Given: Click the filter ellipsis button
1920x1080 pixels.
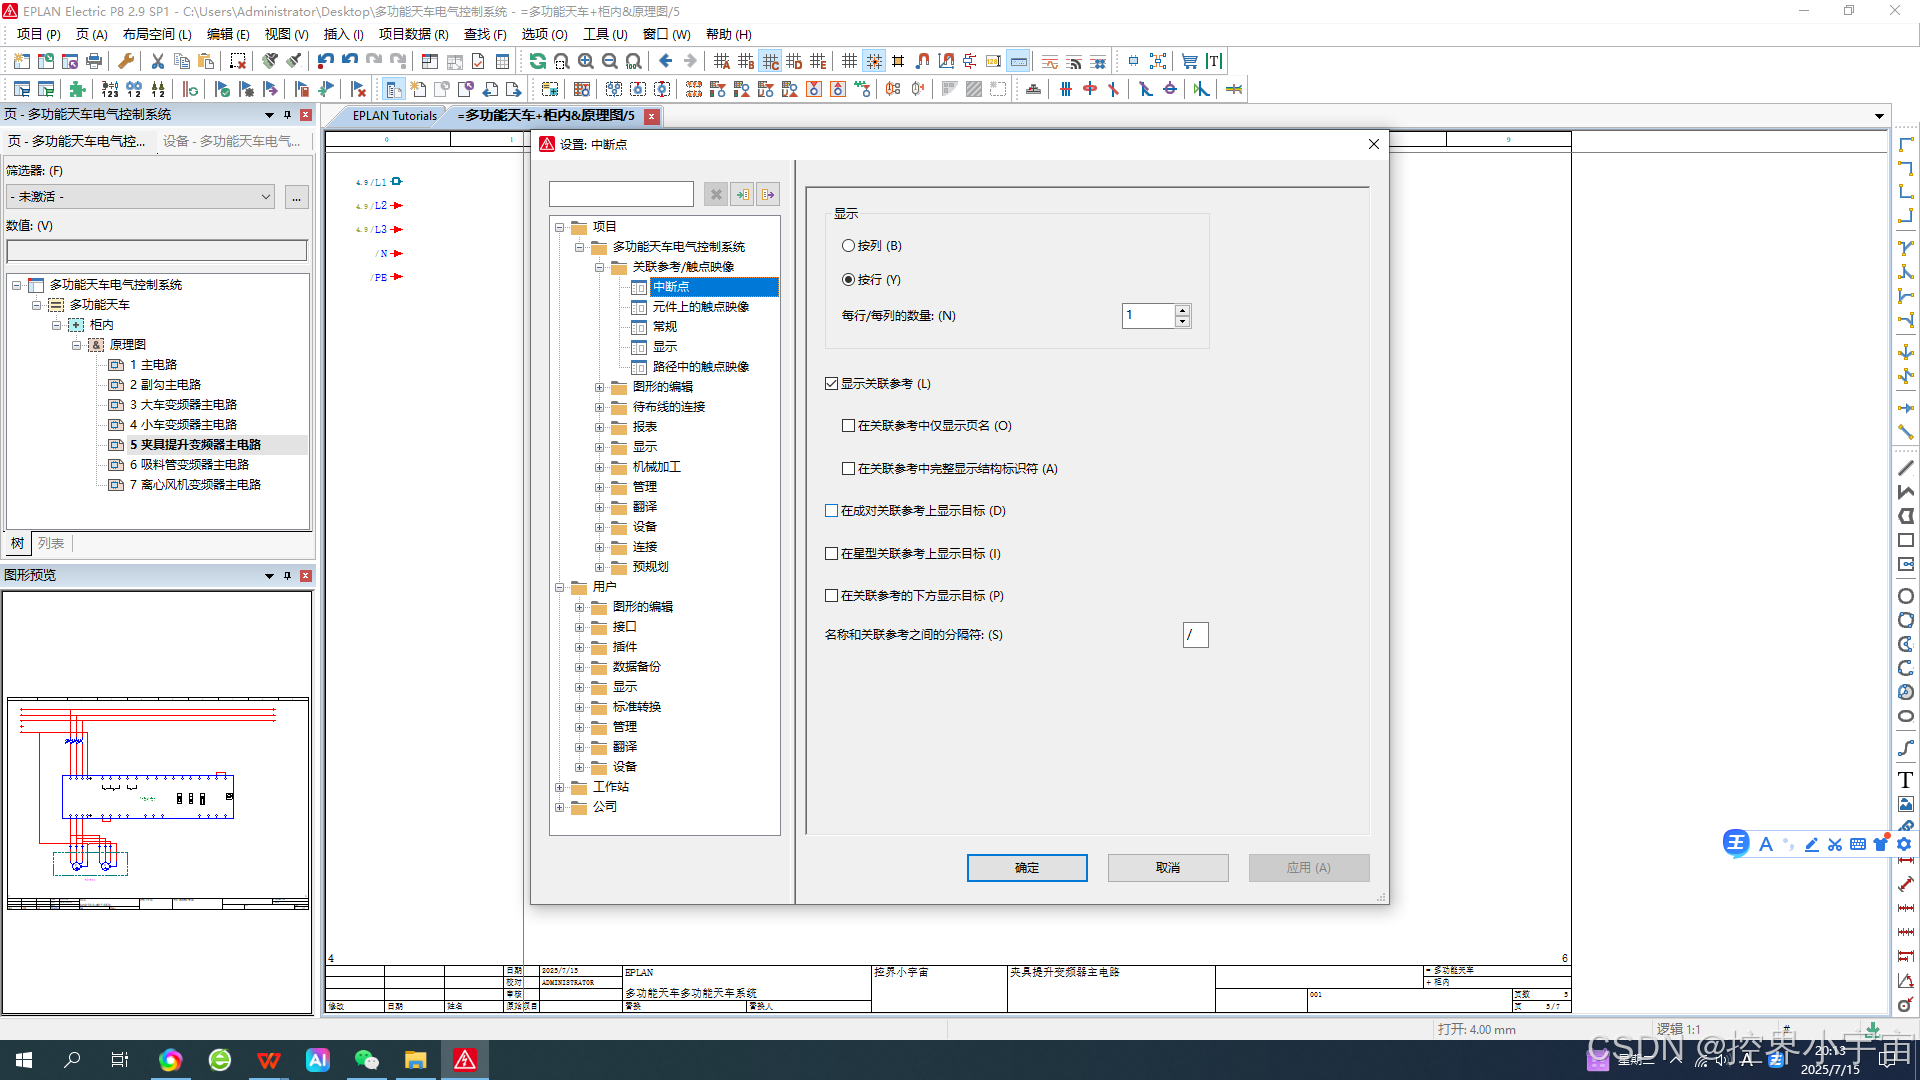Looking at the screenshot, I should (296, 197).
